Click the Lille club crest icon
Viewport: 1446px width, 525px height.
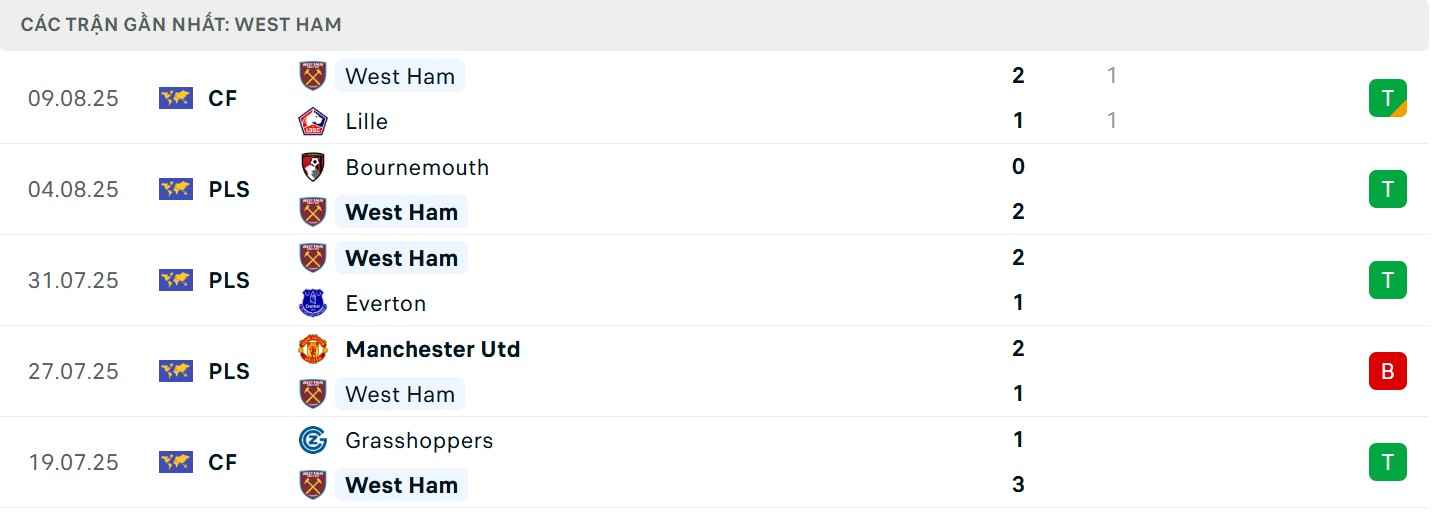[313, 121]
